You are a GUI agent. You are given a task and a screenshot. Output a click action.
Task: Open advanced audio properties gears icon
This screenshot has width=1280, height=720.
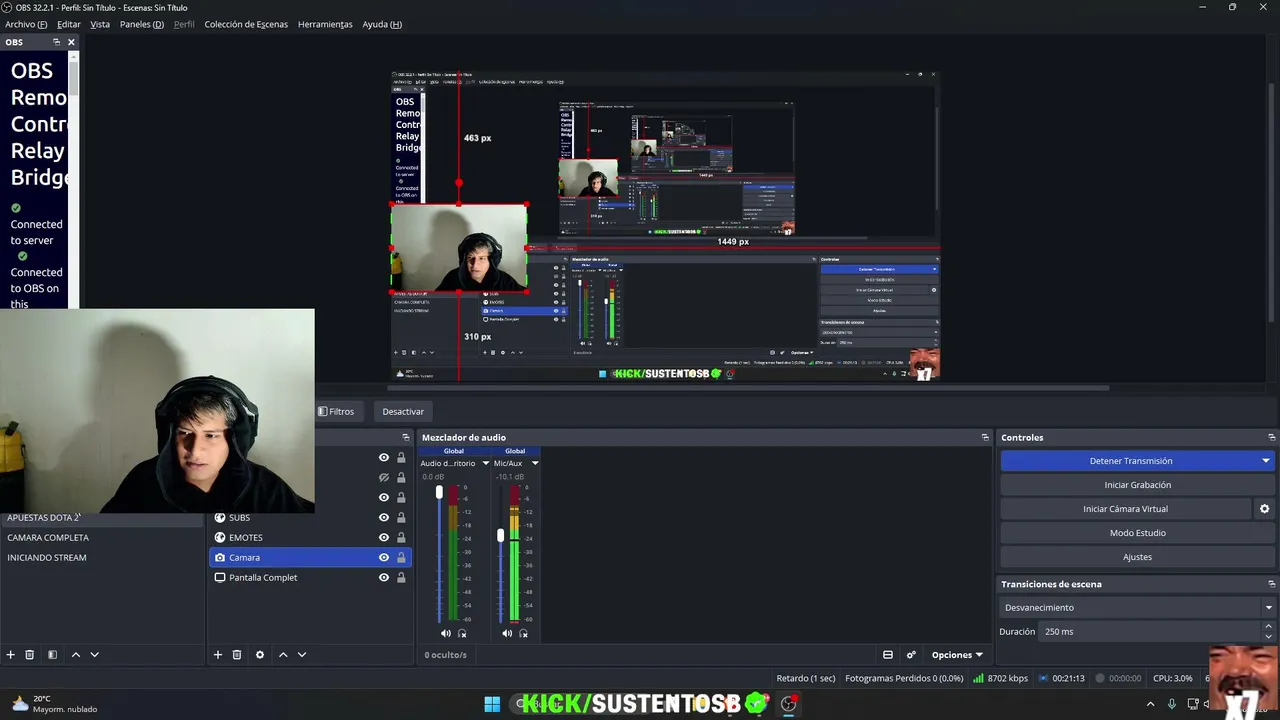(911, 655)
